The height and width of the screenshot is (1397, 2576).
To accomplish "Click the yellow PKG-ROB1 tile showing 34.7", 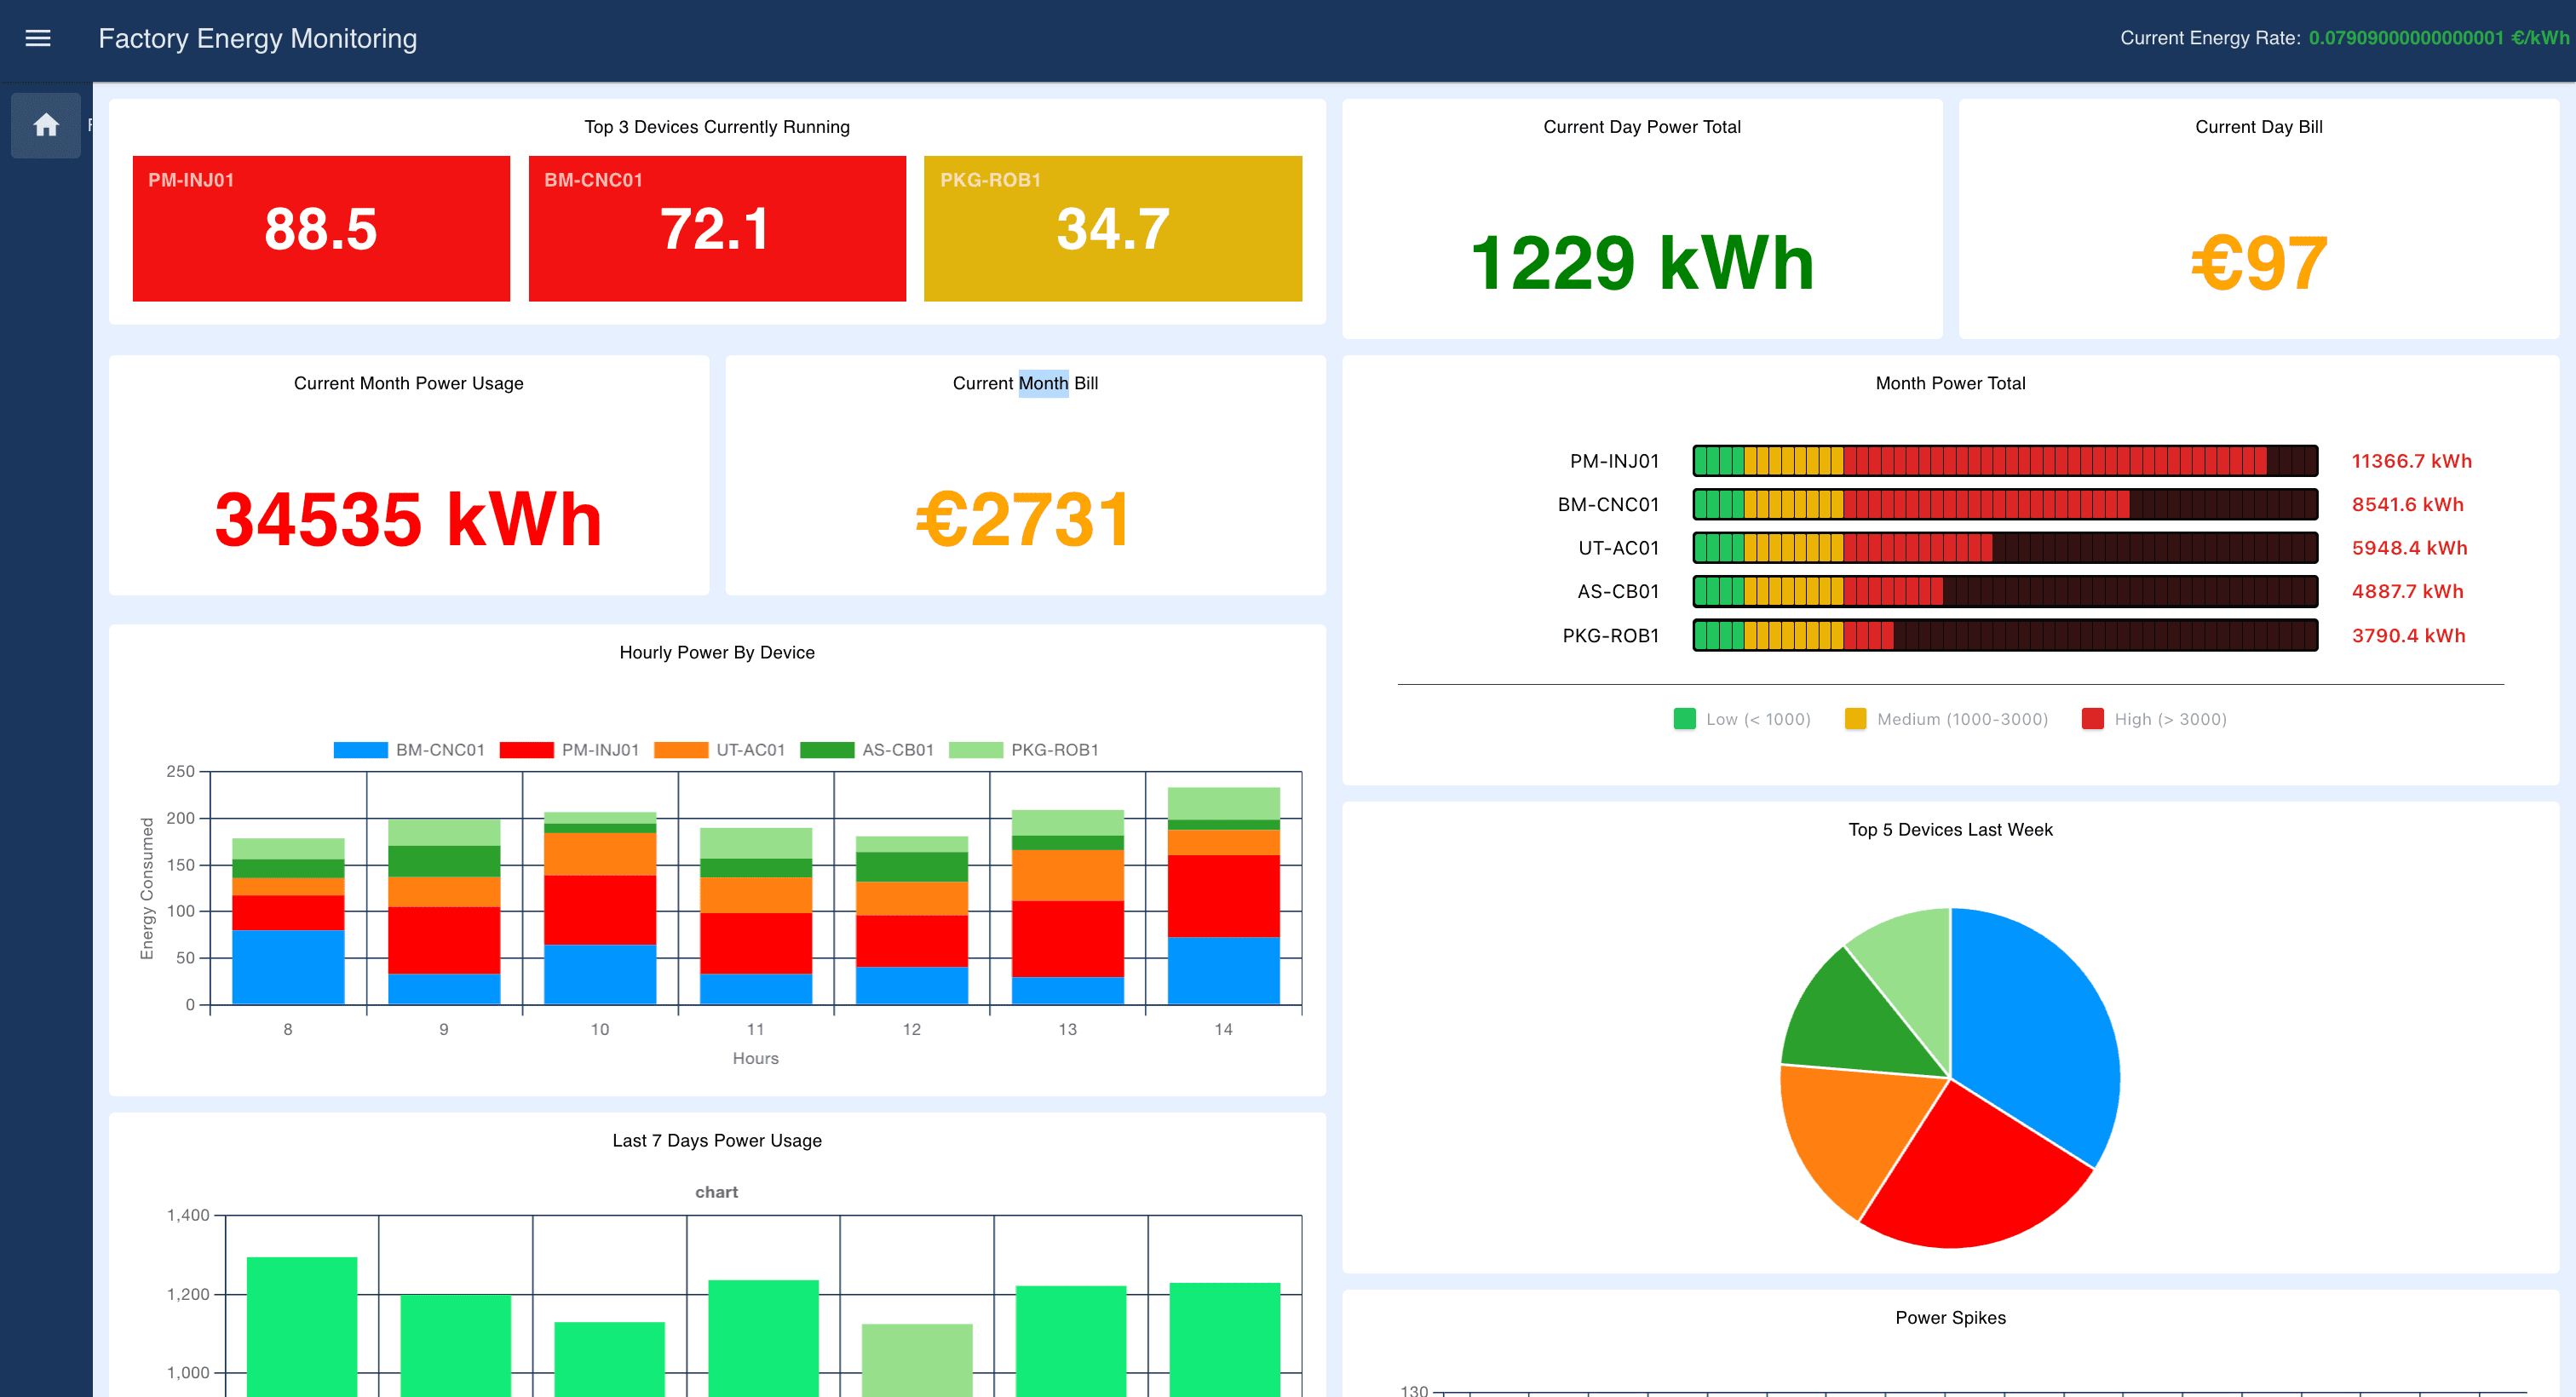I will (x=1112, y=227).
